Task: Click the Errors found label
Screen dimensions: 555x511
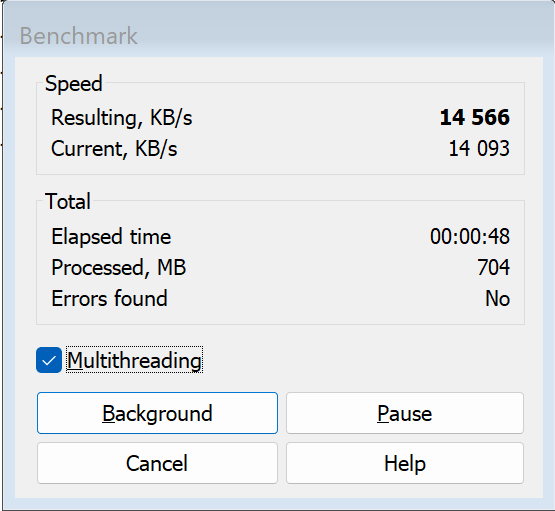Action: tap(109, 298)
